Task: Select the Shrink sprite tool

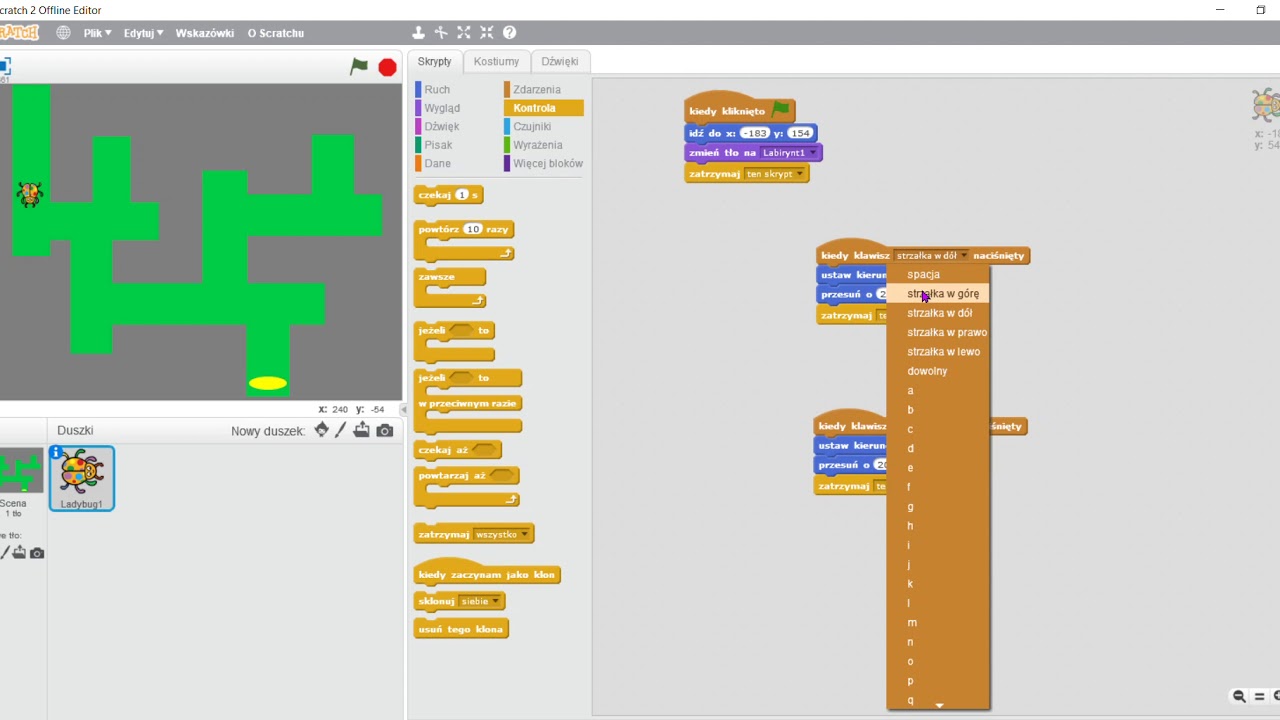Action: [487, 33]
